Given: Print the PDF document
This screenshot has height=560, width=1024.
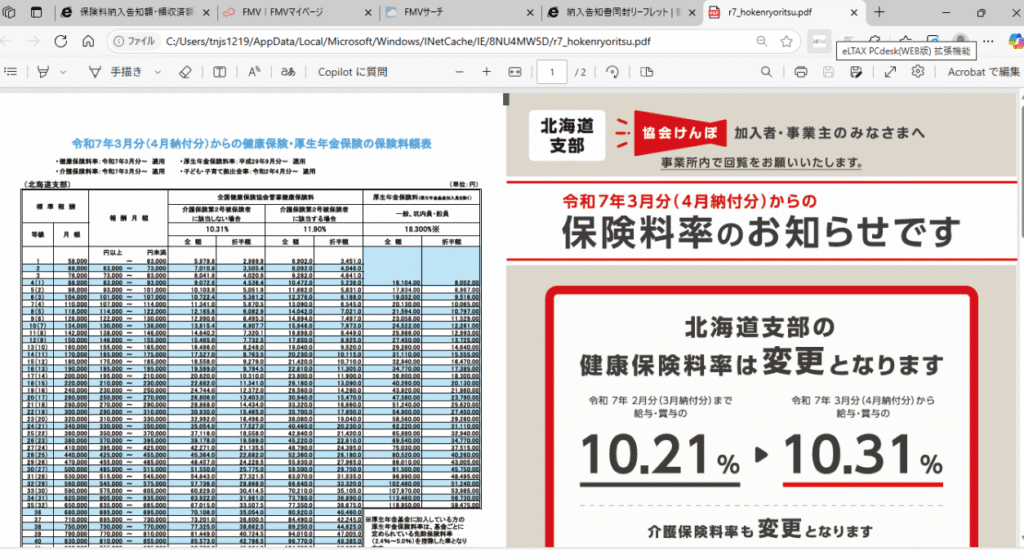Looking at the screenshot, I should [801, 72].
